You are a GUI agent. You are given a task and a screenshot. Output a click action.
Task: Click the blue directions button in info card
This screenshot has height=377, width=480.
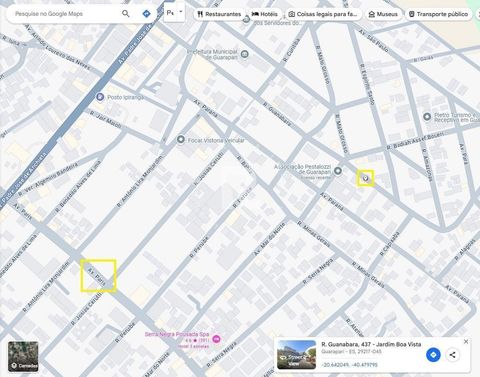[x=433, y=355]
